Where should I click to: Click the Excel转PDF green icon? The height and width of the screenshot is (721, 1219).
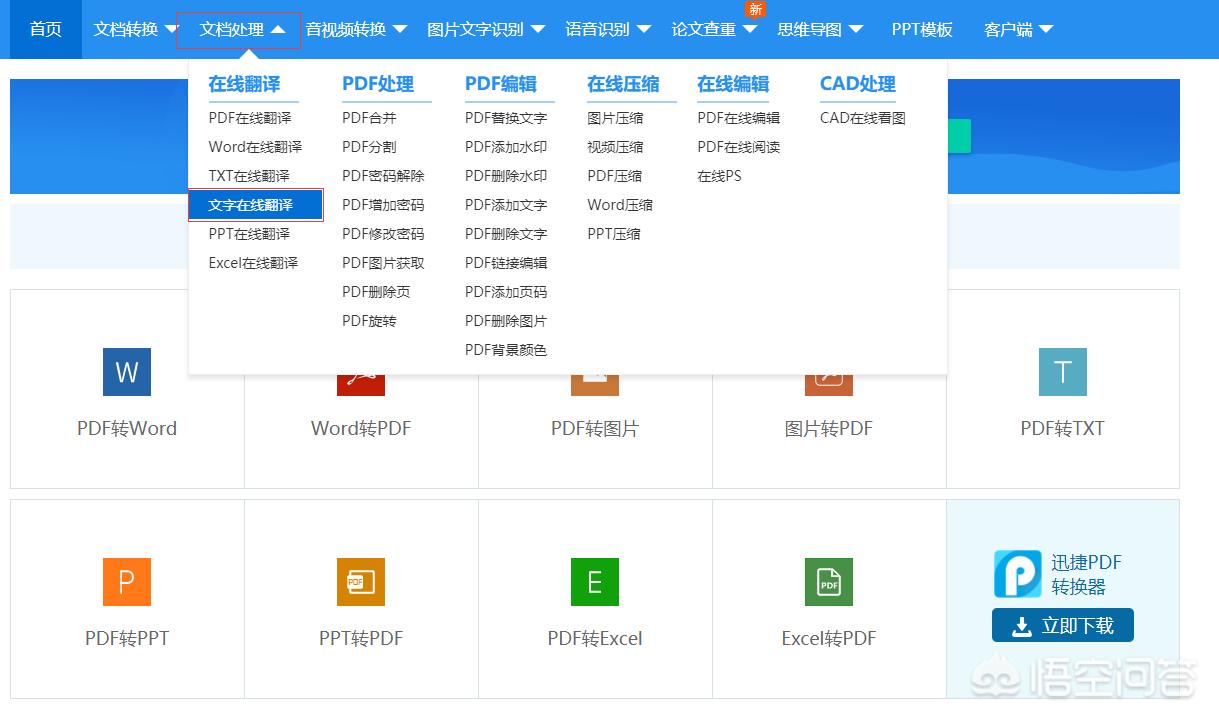point(829,582)
